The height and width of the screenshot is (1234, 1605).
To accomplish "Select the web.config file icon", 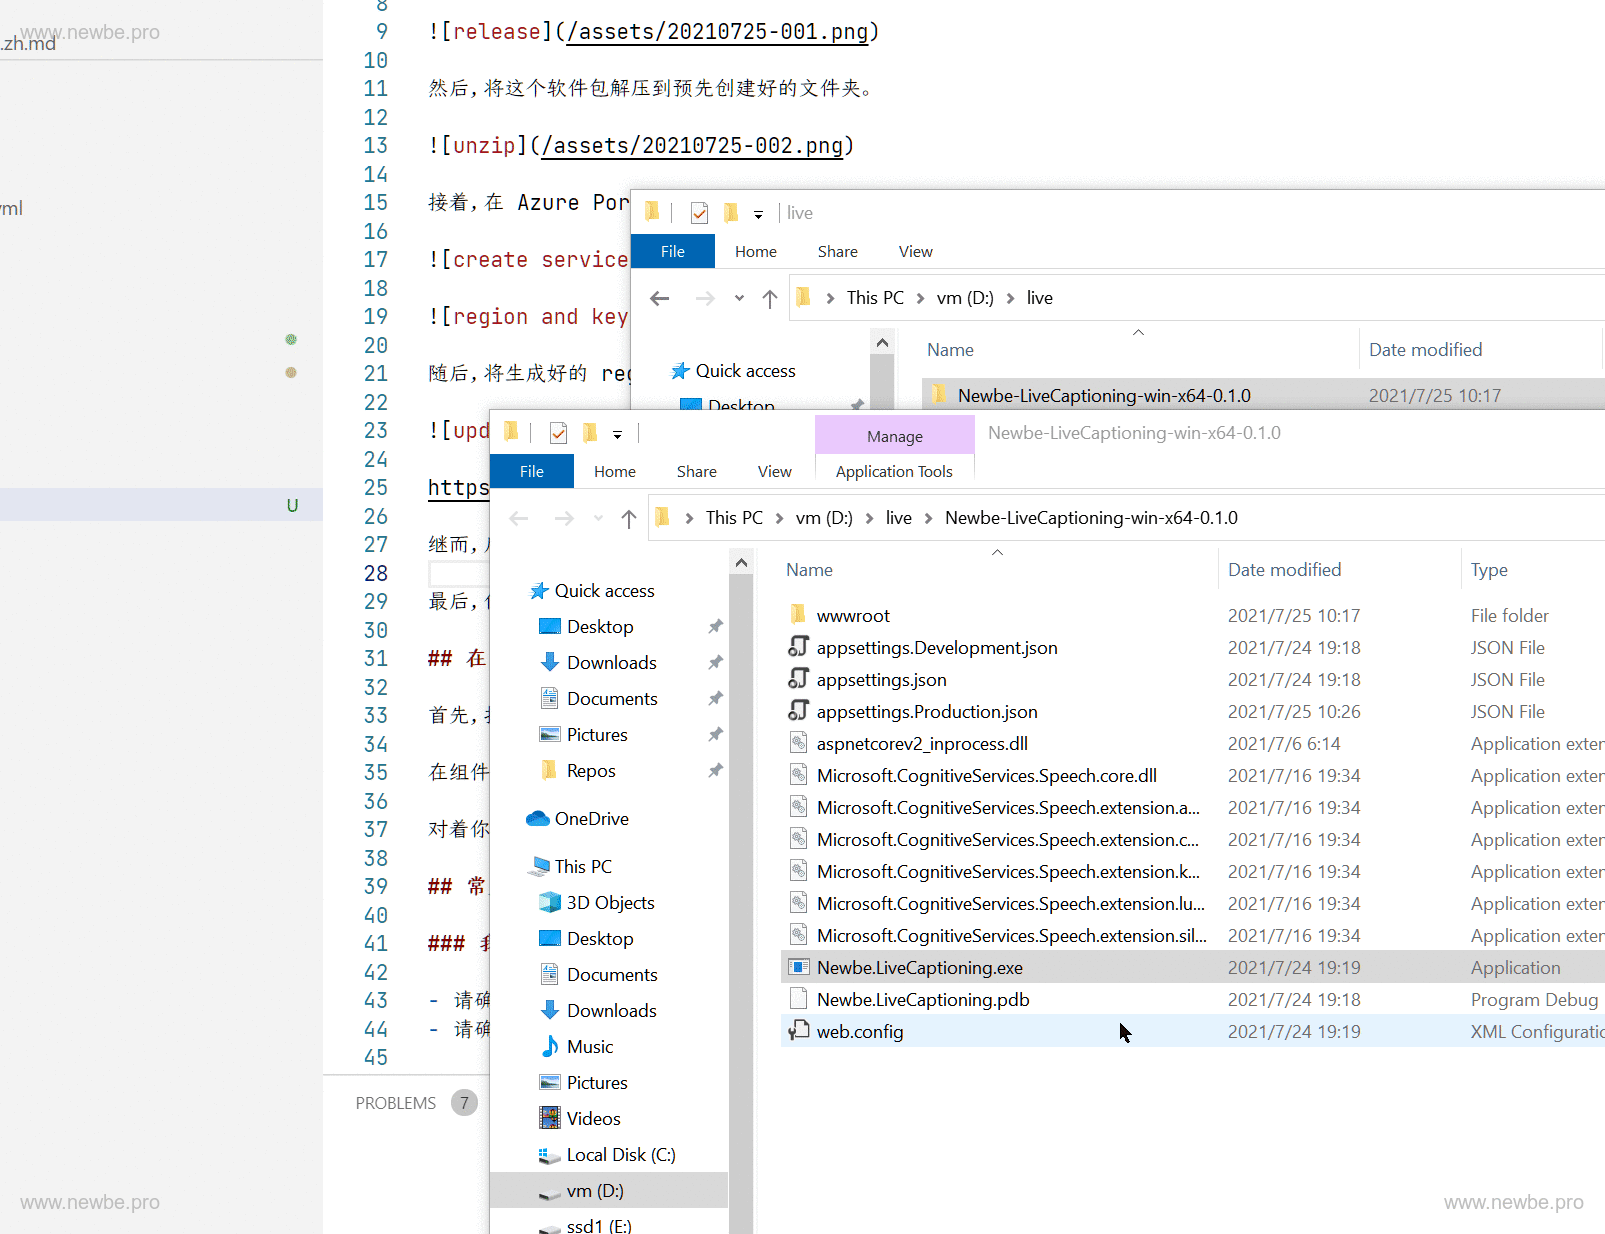I will coord(798,1031).
